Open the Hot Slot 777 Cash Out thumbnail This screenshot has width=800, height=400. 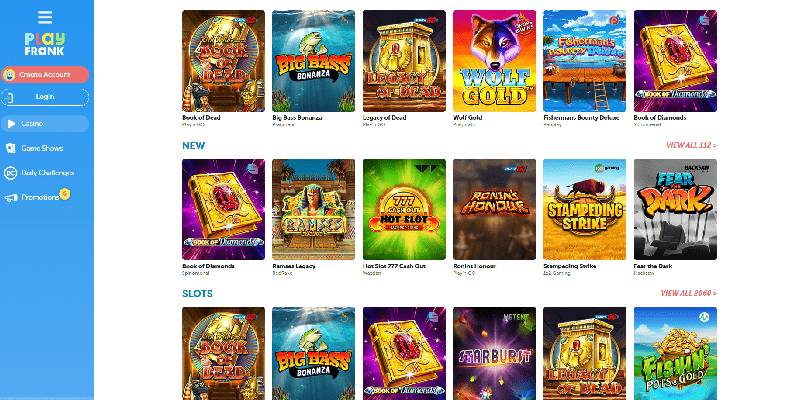coord(404,209)
